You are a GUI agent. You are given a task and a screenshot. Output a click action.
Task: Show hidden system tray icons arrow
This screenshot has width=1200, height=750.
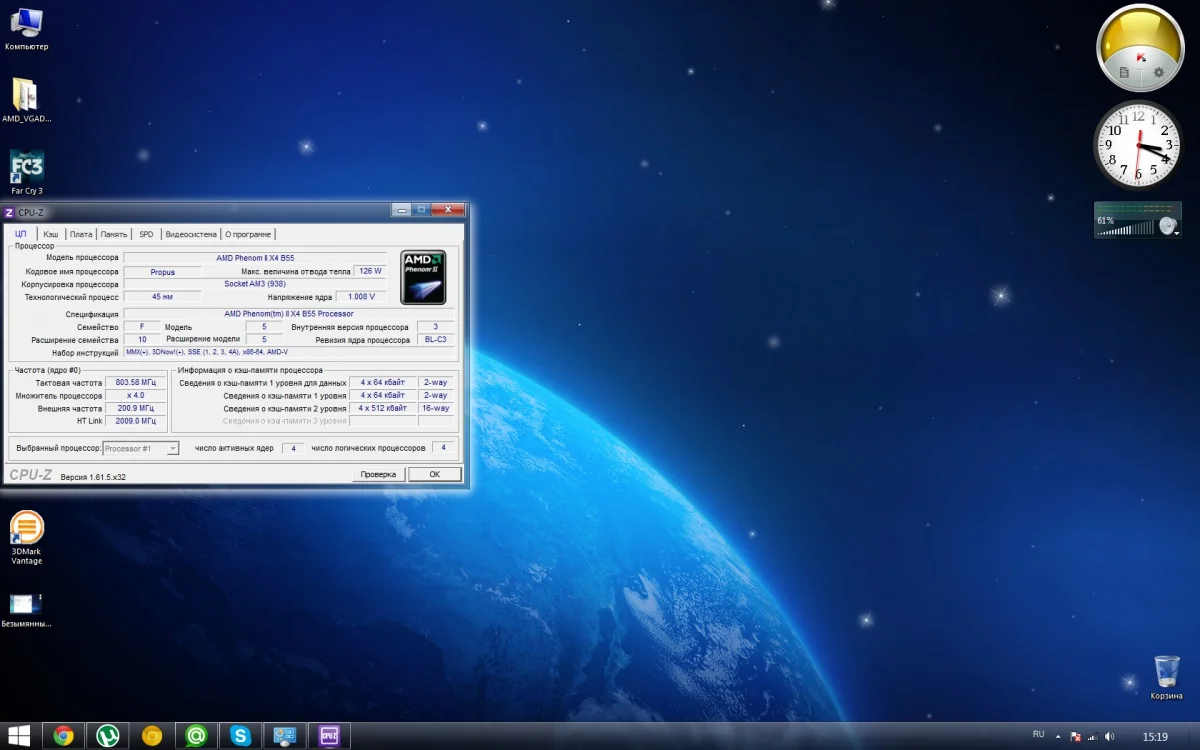tap(1060, 737)
